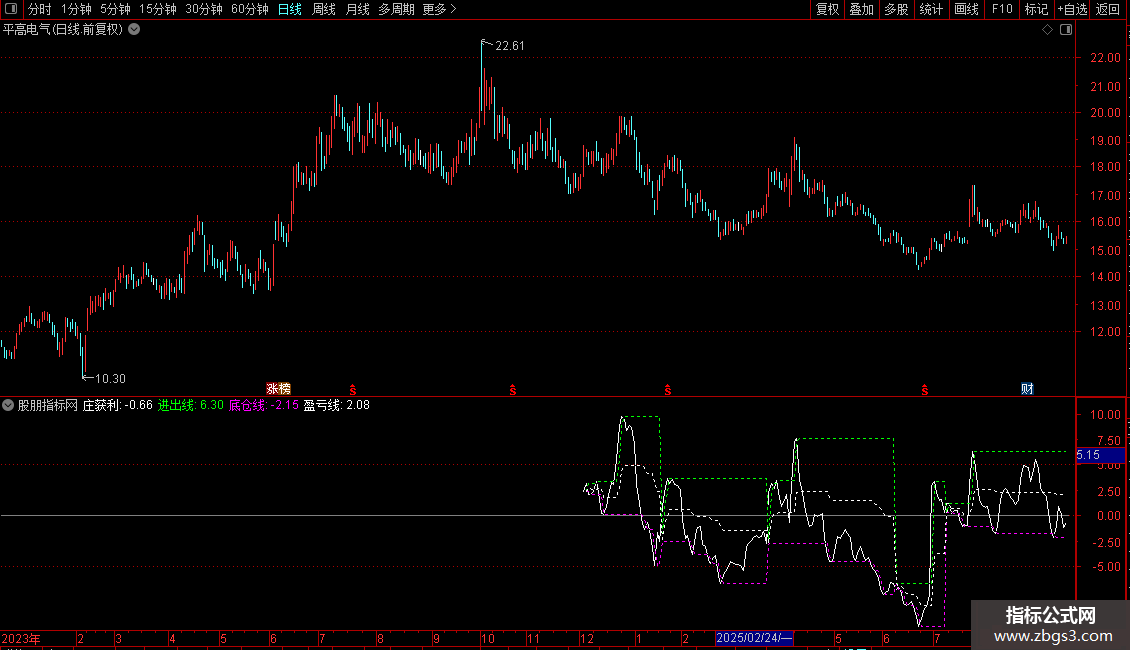Image resolution: width=1130 pixels, height=650 pixels.
Task: Click the 盈亏线 indicator value
Action: [x=337, y=405]
